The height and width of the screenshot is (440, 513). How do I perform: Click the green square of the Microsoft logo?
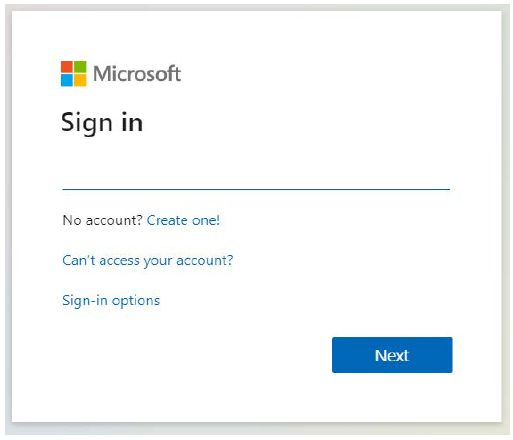[x=80, y=67]
